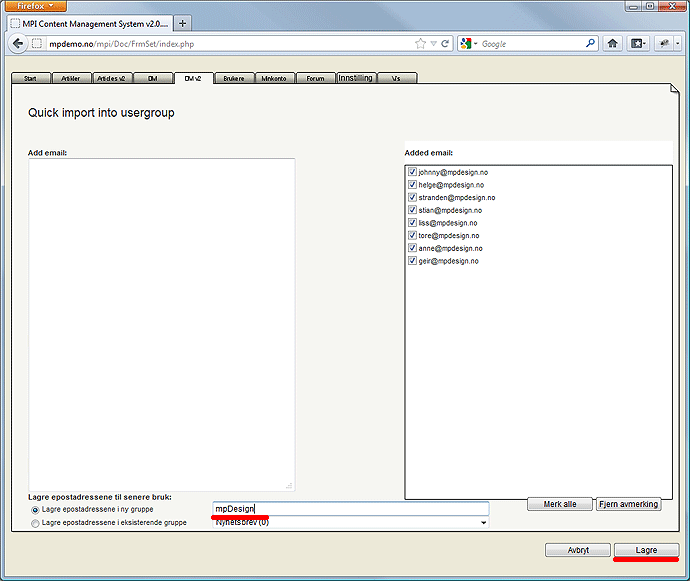Click the 'Quick import into usergroup' heading
The image size is (690, 581).
101,113
